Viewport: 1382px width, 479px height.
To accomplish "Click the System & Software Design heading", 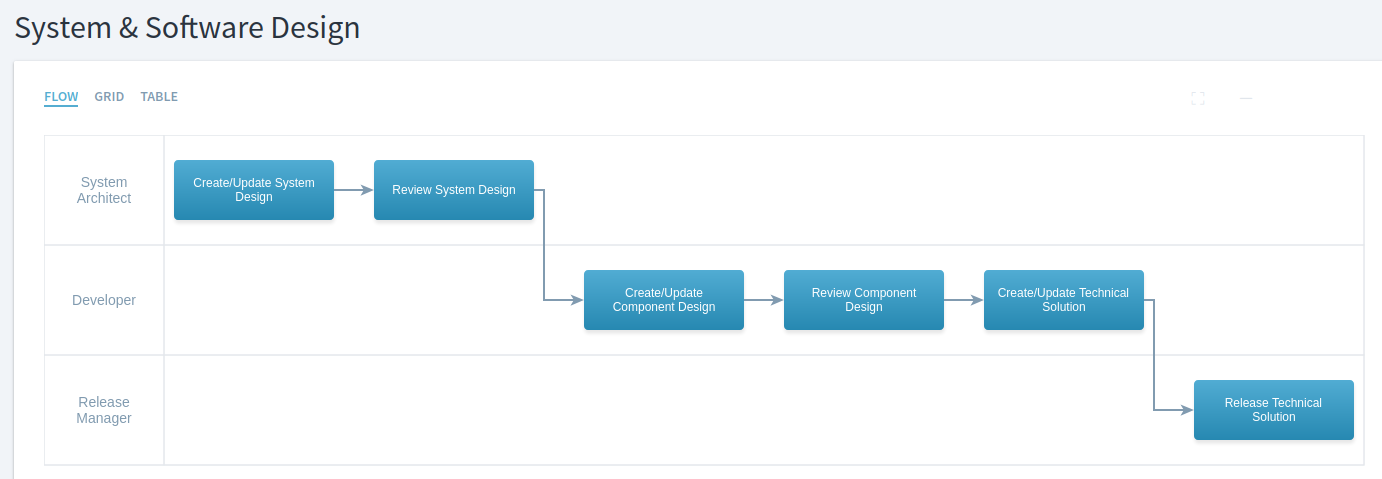I will pos(187,28).
